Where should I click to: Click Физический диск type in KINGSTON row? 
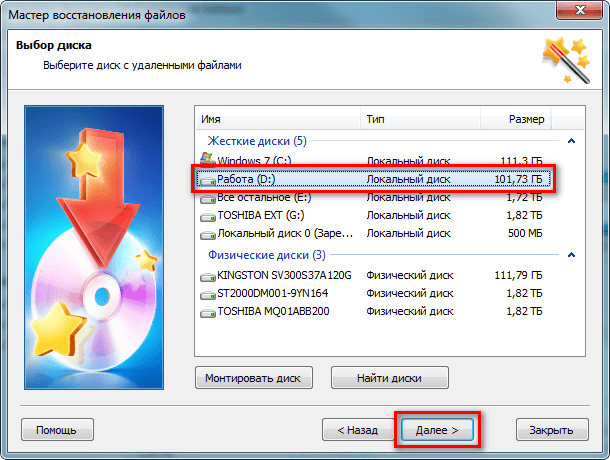[410, 275]
